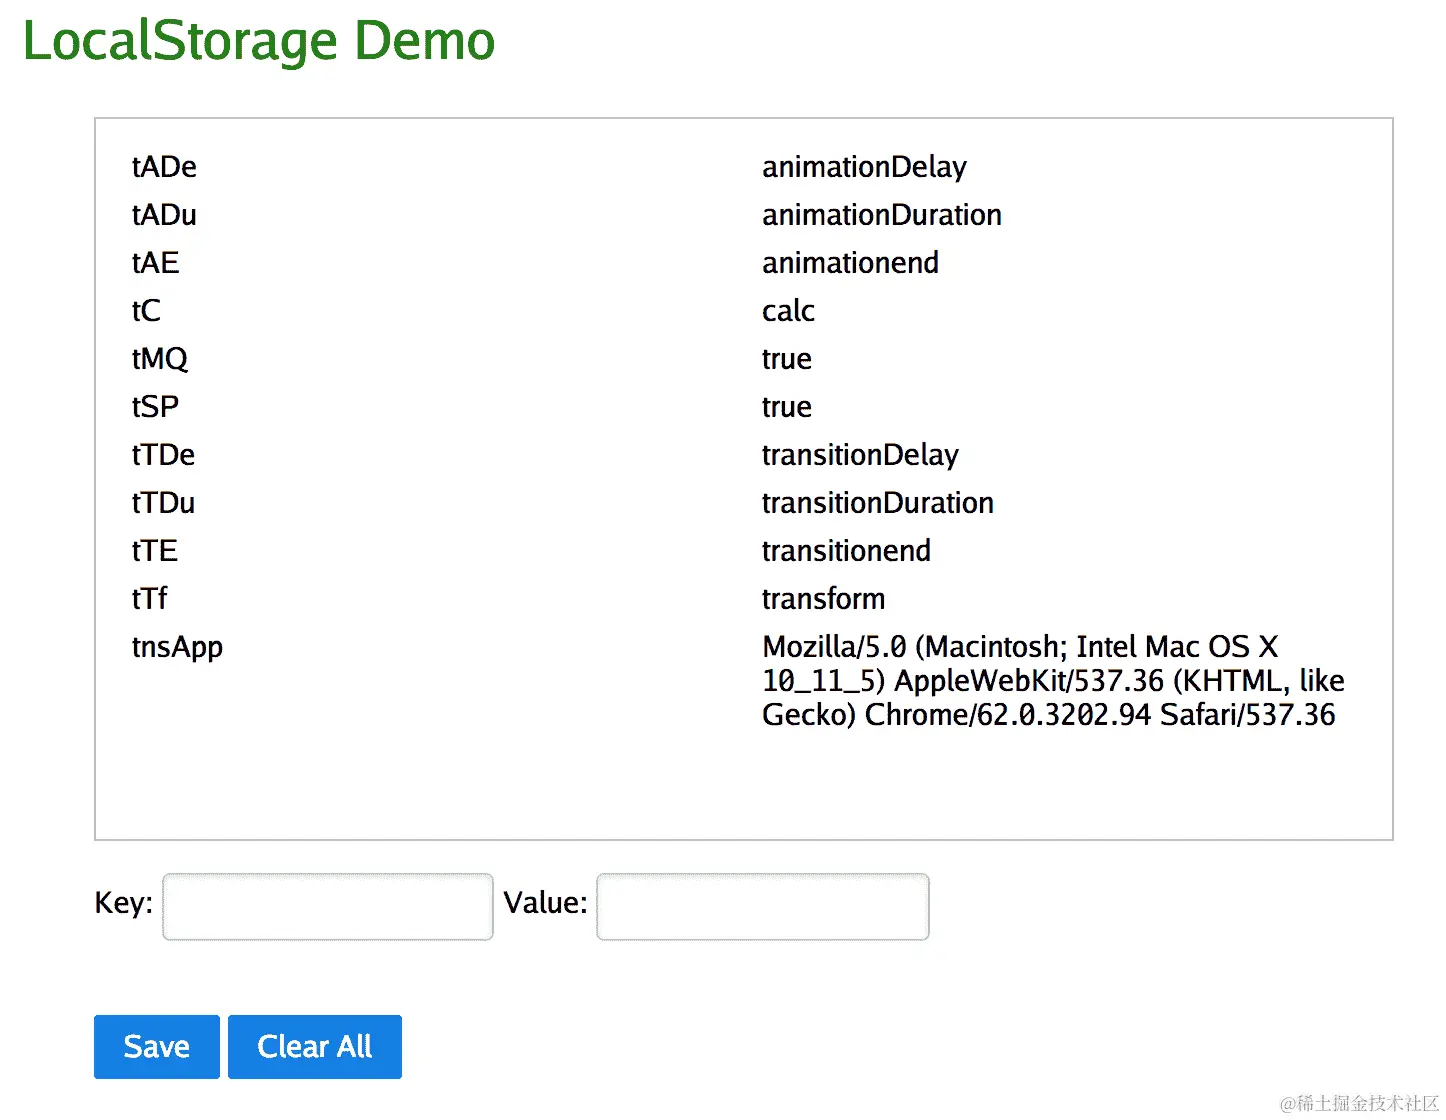
Task: Click the tSP key entry
Action: 155,407
